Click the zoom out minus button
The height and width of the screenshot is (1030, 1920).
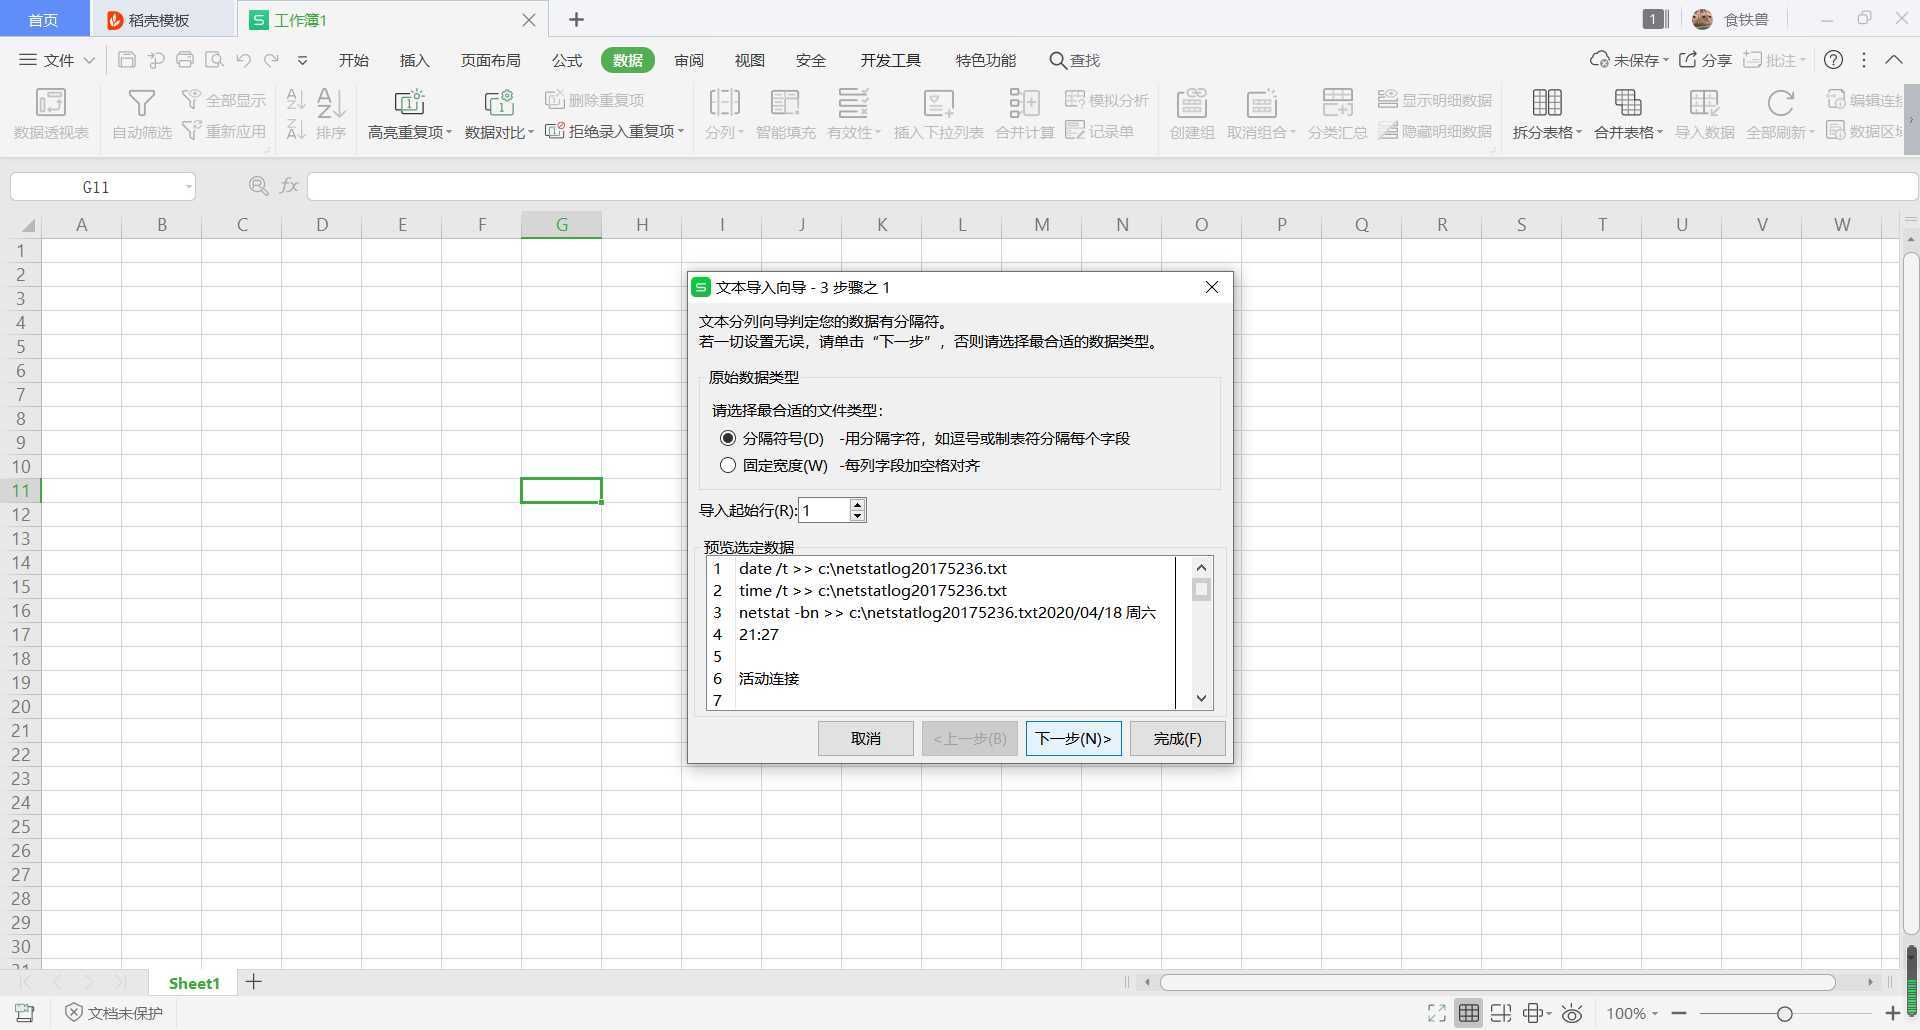tap(1679, 1013)
